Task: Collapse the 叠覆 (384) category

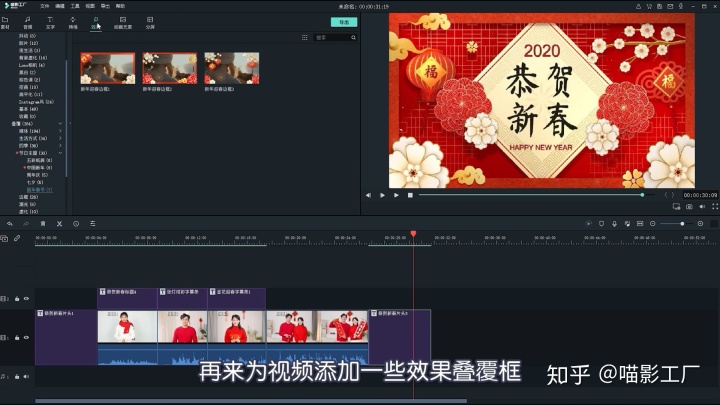Action: [60, 124]
